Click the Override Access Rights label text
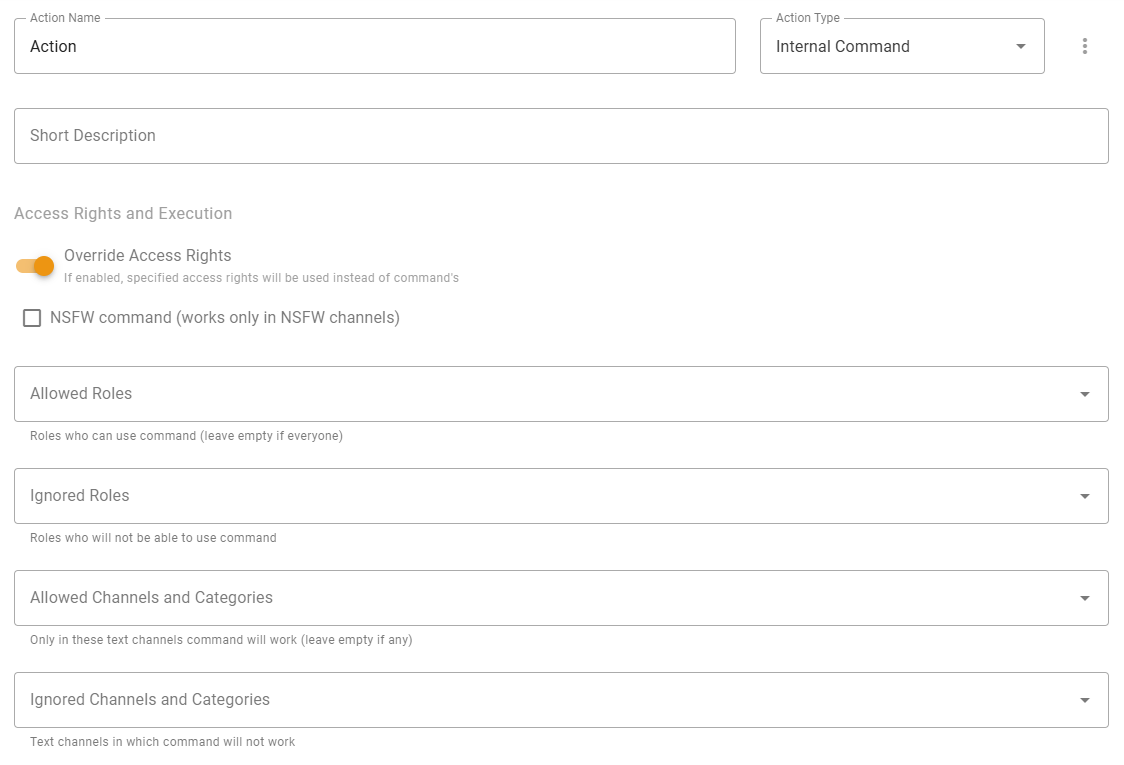The width and height of the screenshot is (1124, 765). (147, 256)
